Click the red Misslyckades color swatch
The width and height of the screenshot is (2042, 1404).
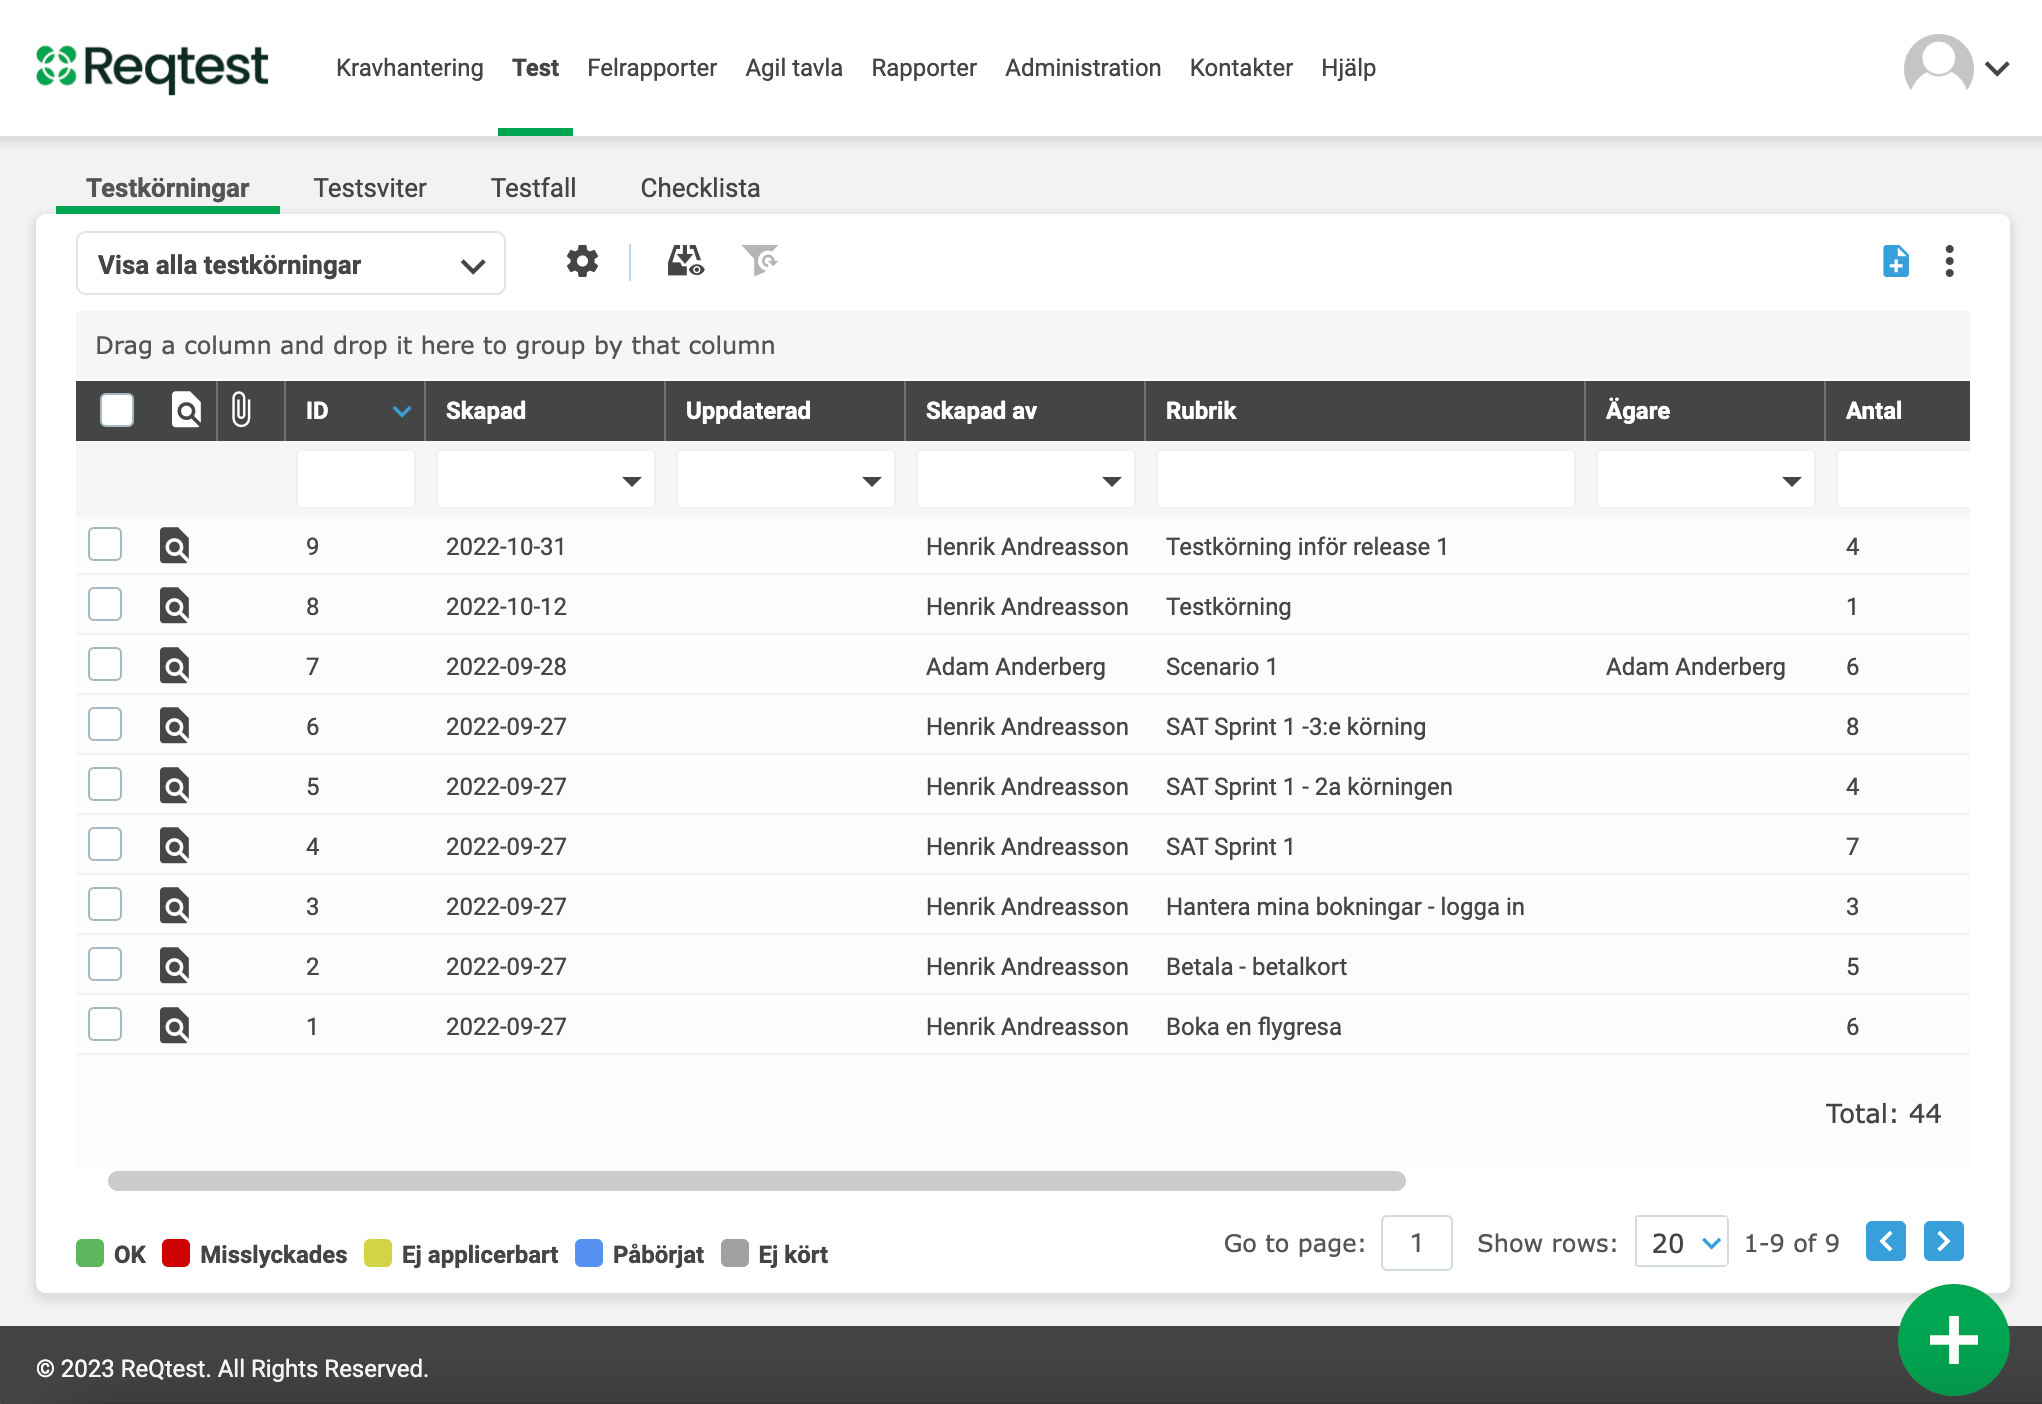coord(176,1254)
